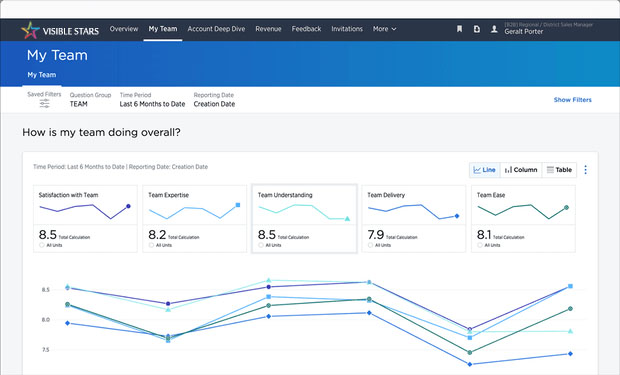The width and height of the screenshot is (620, 375).
Task: Open the Saved Filters sliders icon
Action: 45,104
